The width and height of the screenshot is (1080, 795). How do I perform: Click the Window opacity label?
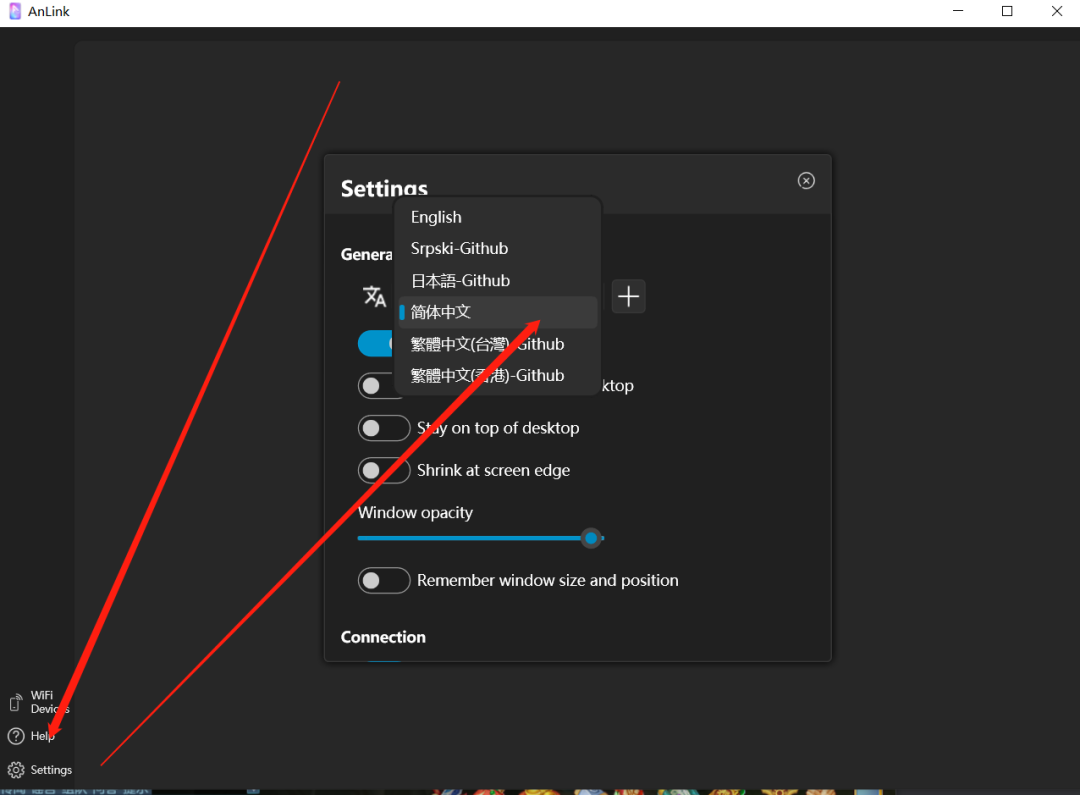coord(415,513)
